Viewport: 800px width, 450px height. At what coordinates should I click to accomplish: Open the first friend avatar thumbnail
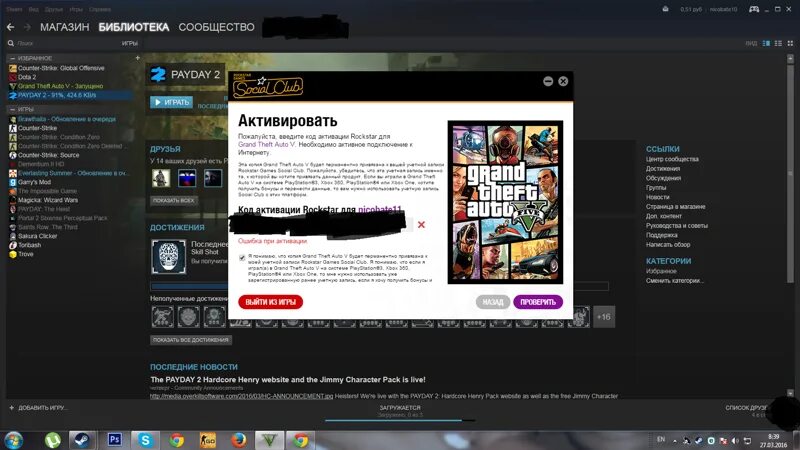point(161,178)
